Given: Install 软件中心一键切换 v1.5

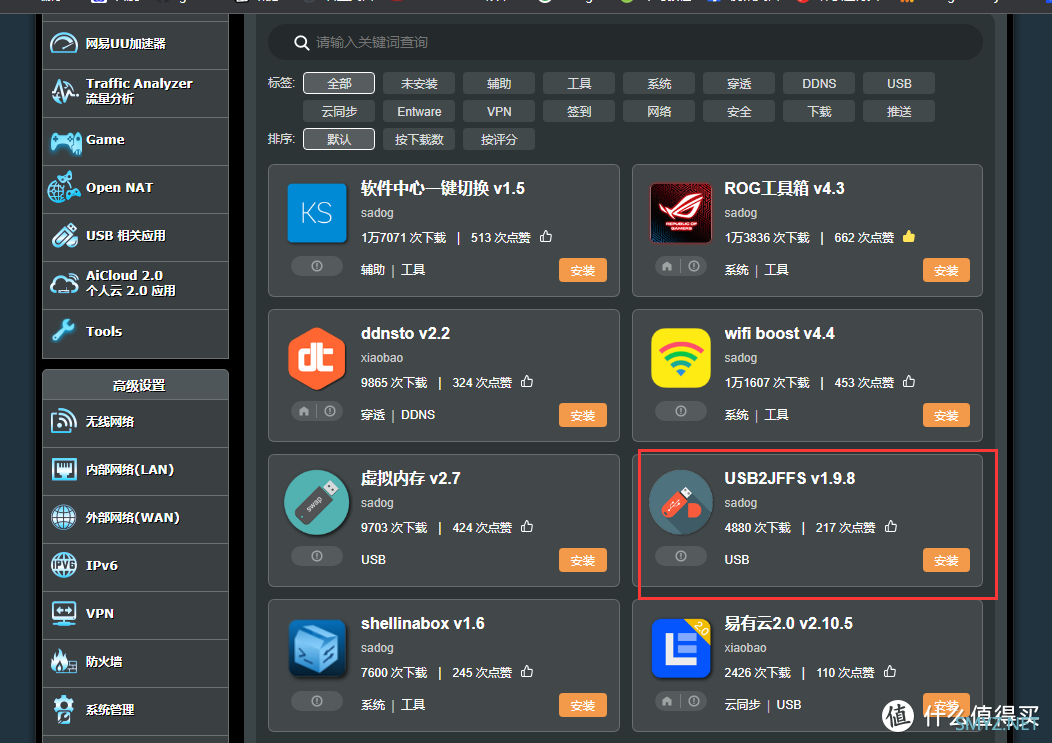Looking at the screenshot, I should coord(582,270).
